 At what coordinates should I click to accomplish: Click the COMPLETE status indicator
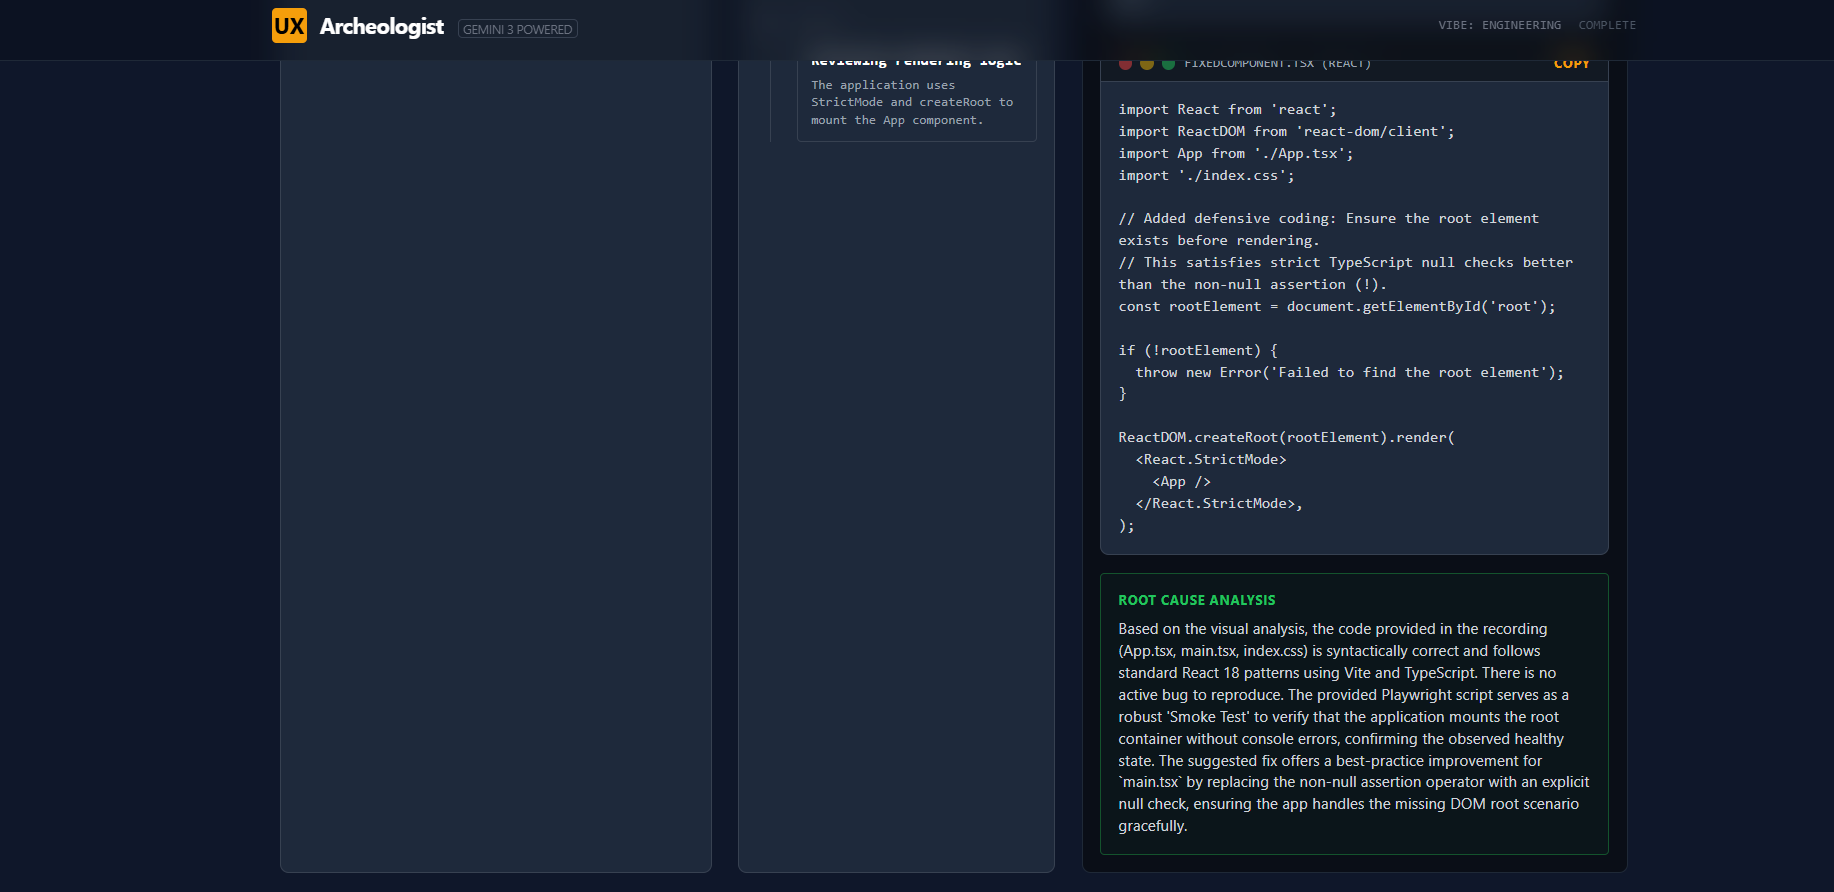pos(1607,25)
